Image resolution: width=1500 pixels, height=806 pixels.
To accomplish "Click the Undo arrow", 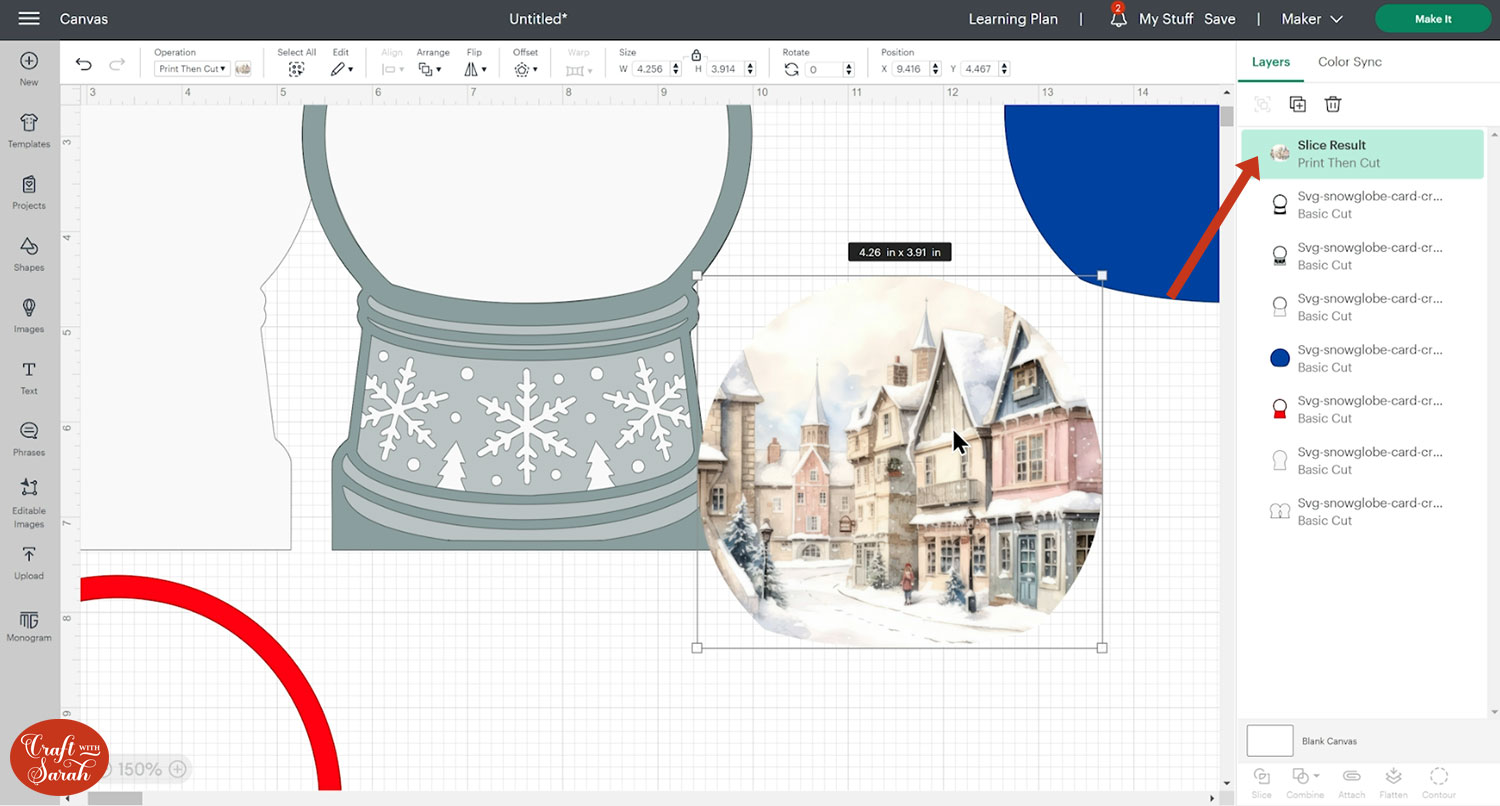I will tap(84, 65).
